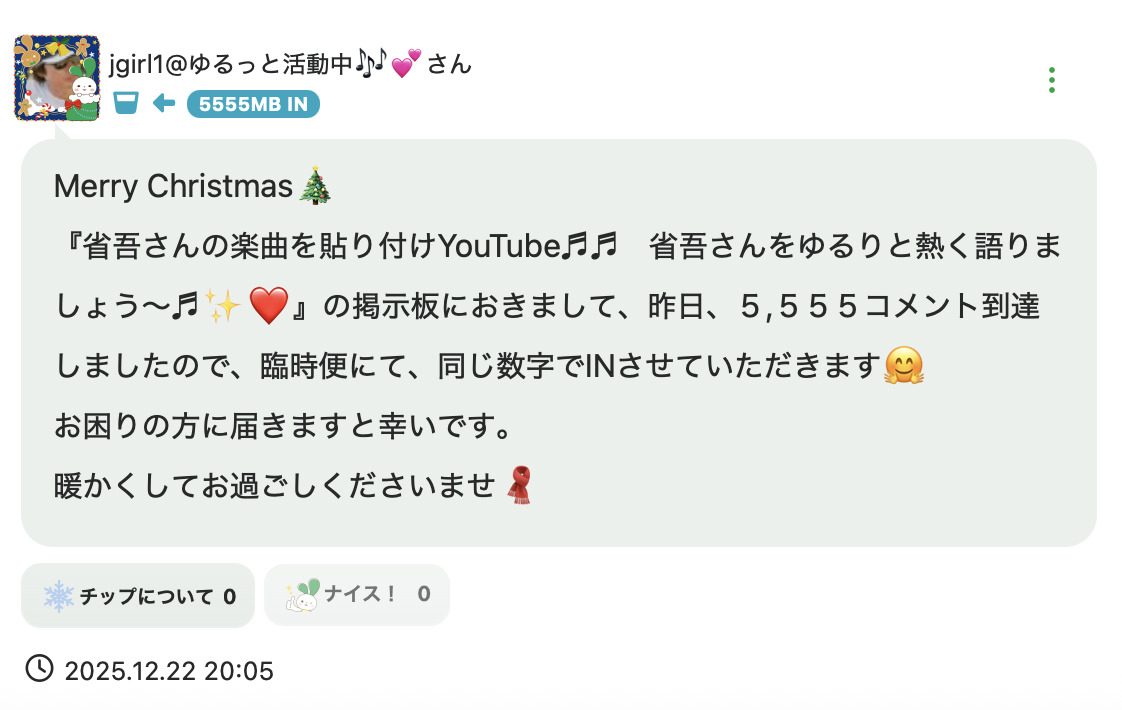Click the チップについて button
The image size is (1122, 710).
coord(138,595)
